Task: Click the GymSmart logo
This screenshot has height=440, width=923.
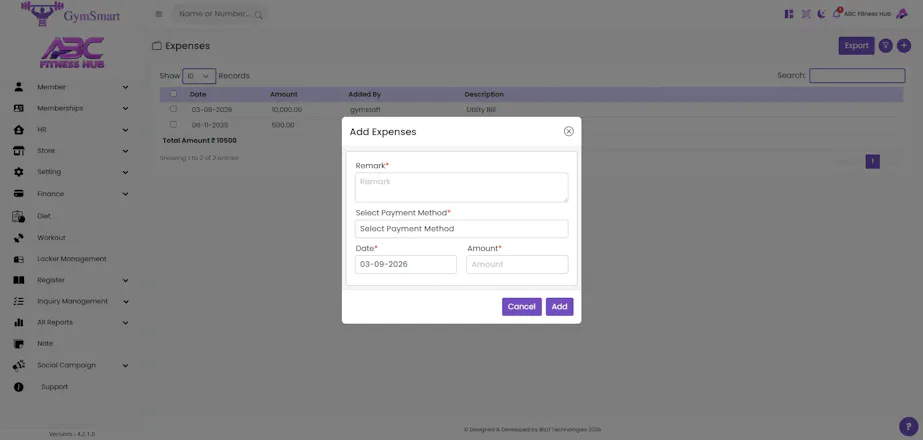Action: pos(71,13)
